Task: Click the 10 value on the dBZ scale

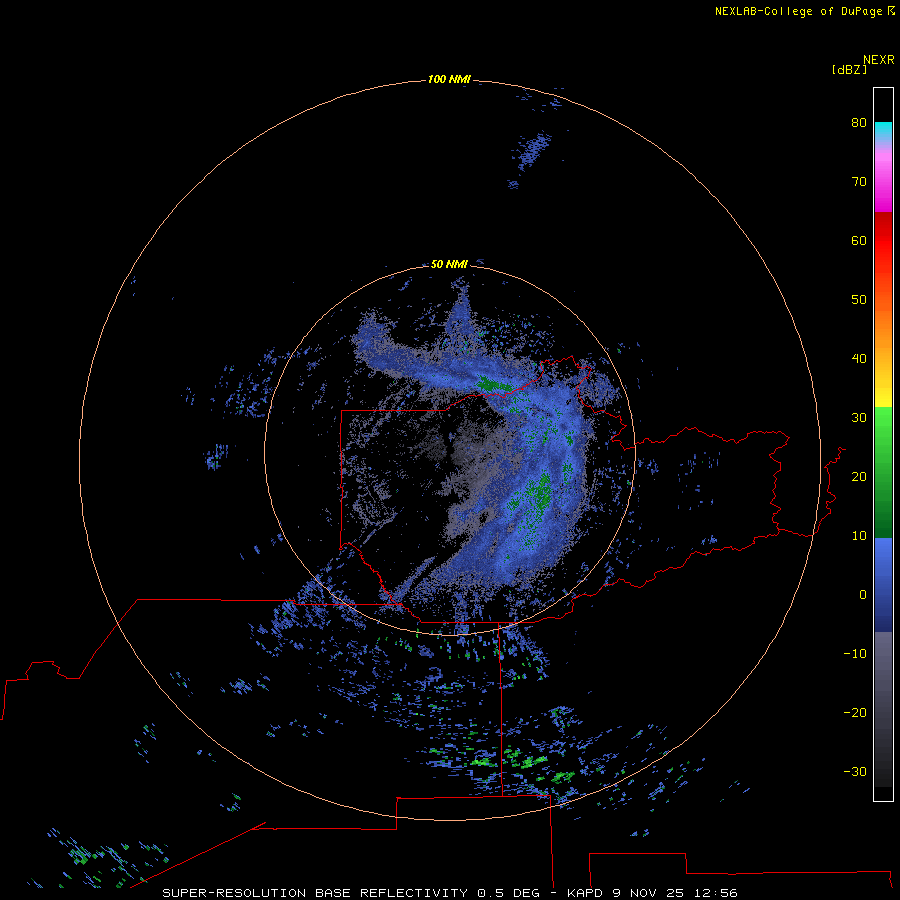Action: [x=859, y=536]
